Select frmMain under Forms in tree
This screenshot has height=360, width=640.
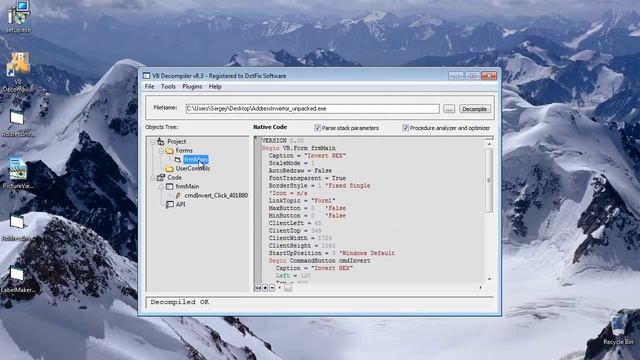point(196,159)
